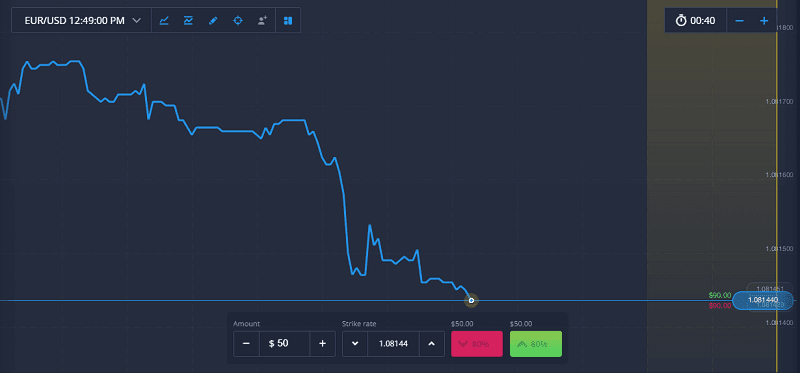Open the multi-chart layout icon
This screenshot has height=373, width=800.
click(x=288, y=20)
